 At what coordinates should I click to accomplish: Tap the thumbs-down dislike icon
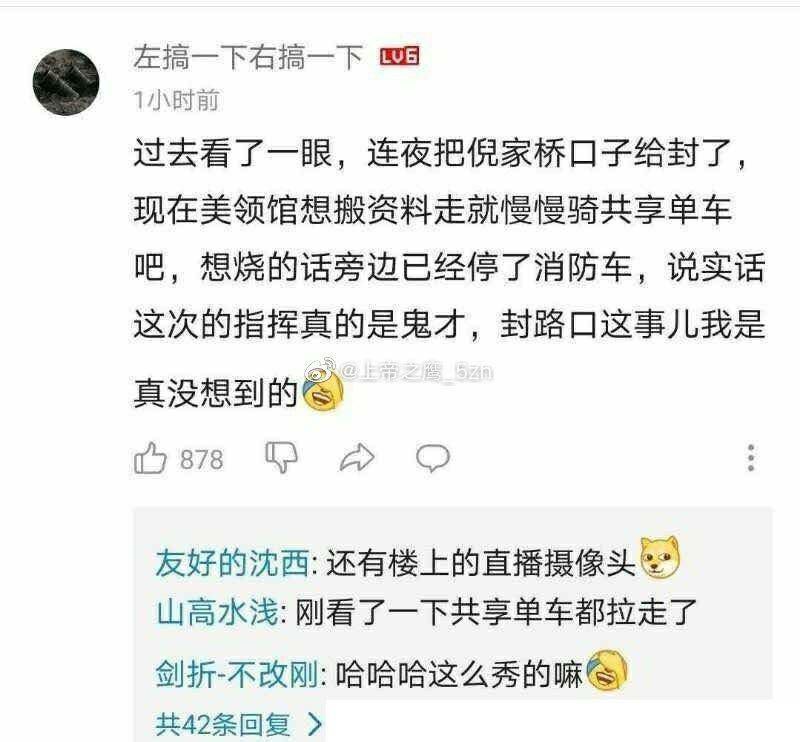click(282, 457)
